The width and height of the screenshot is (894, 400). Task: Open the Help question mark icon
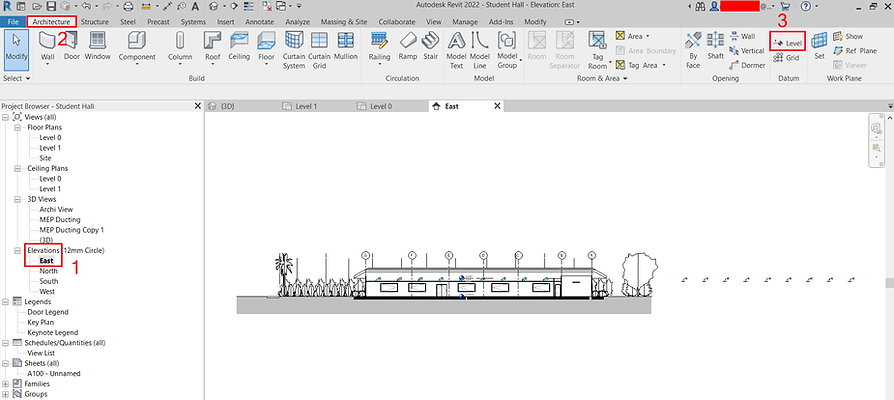click(806, 7)
